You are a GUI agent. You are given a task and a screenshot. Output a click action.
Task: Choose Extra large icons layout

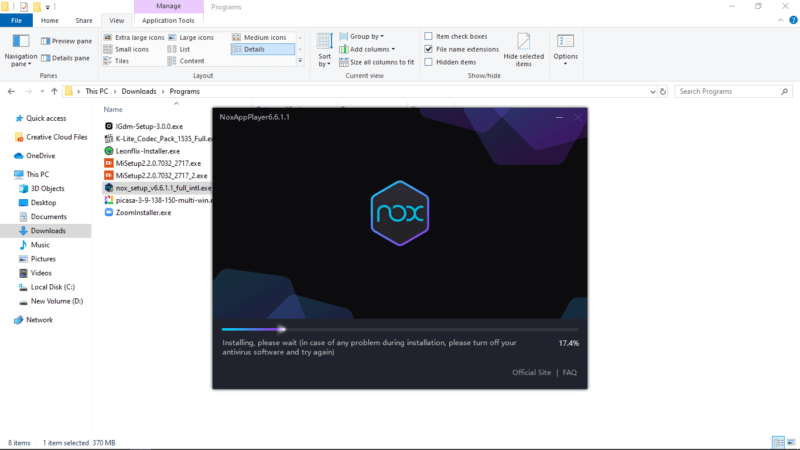click(134, 37)
